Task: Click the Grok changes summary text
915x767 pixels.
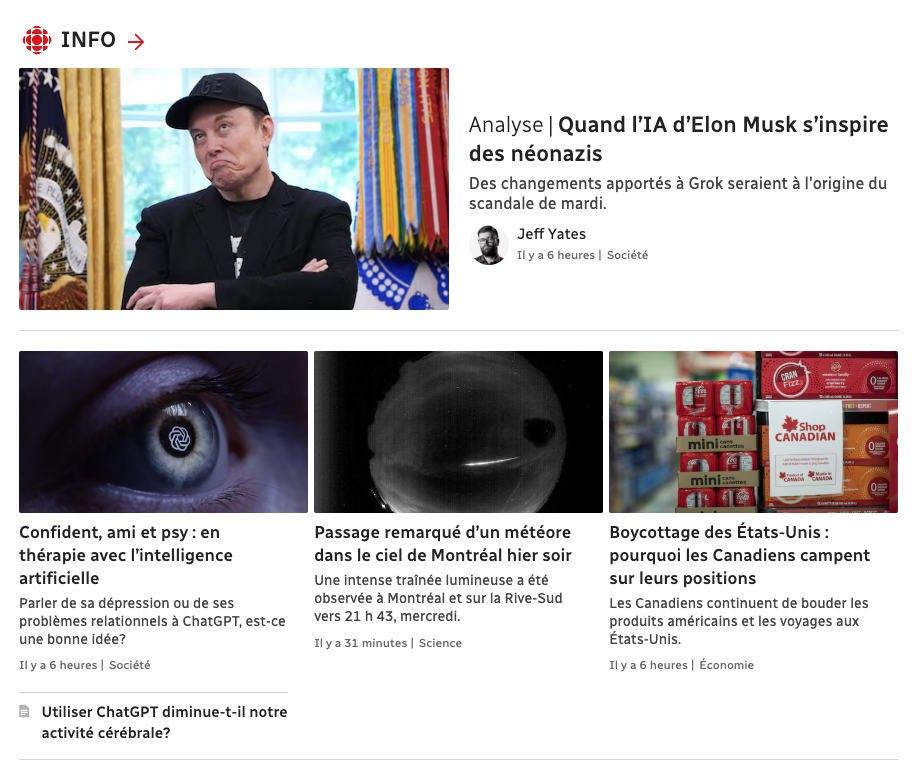Action: click(677, 193)
